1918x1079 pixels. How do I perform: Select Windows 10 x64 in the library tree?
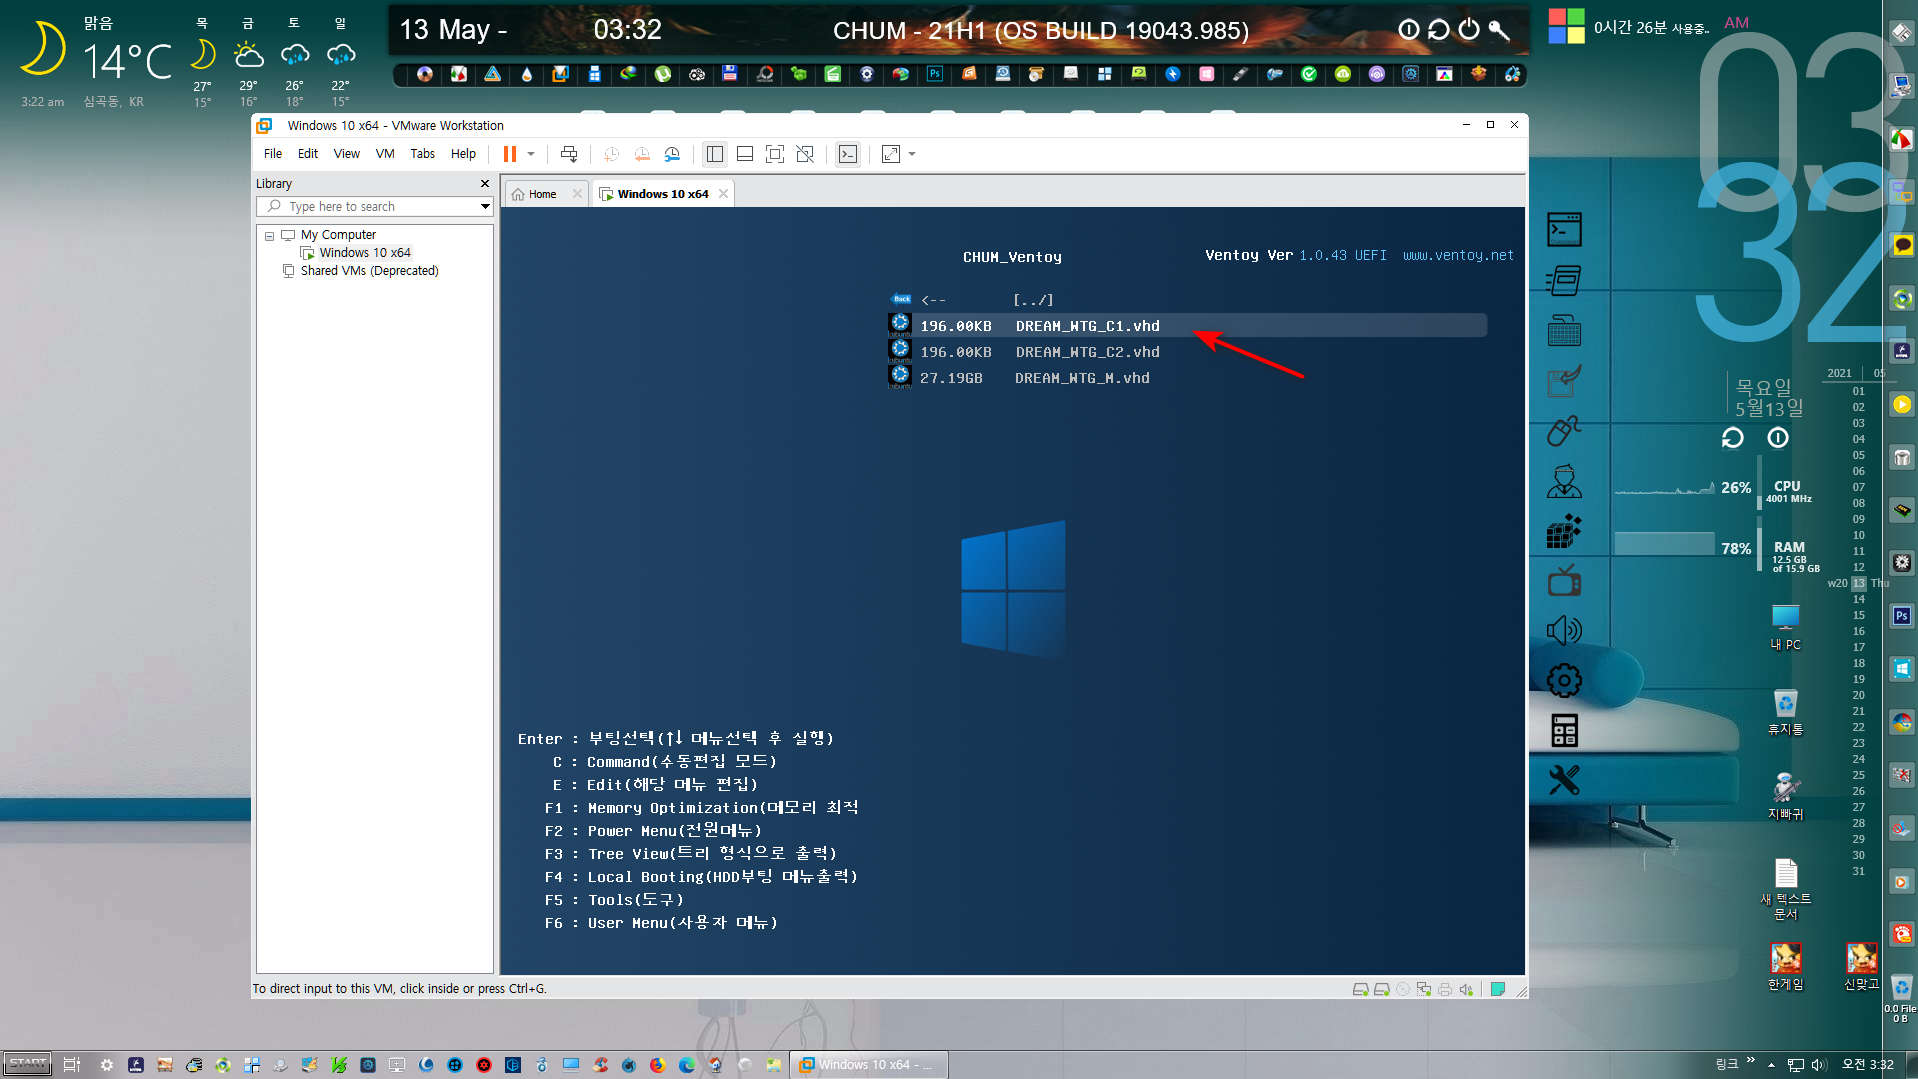click(365, 253)
